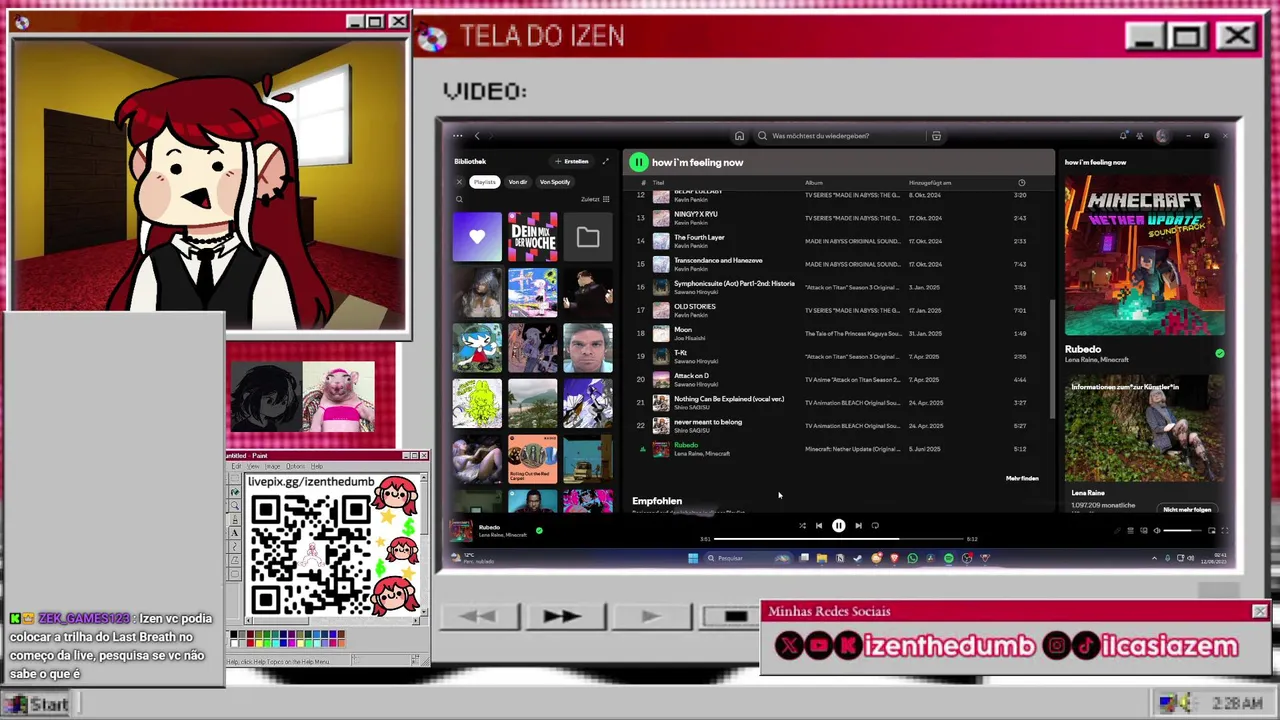Toggle the green checkmark next to 'Rubedo' title
The image size is (1280, 720).
[x=1219, y=353]
